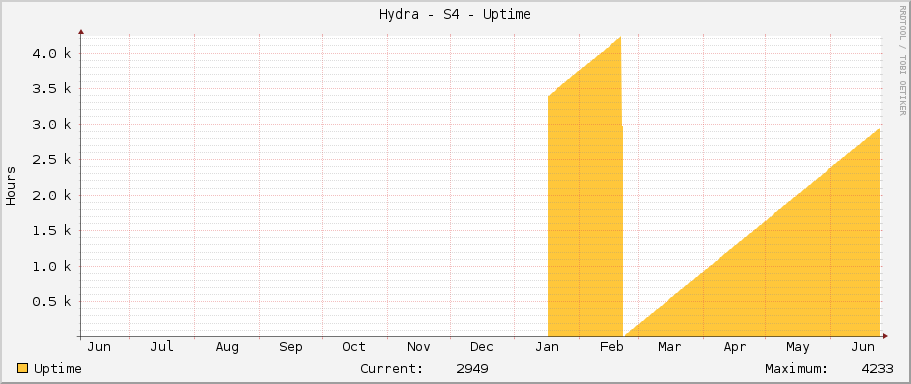Click the "Current:" label in the legend
Viewport: 911px width, 384px height.
392,369
